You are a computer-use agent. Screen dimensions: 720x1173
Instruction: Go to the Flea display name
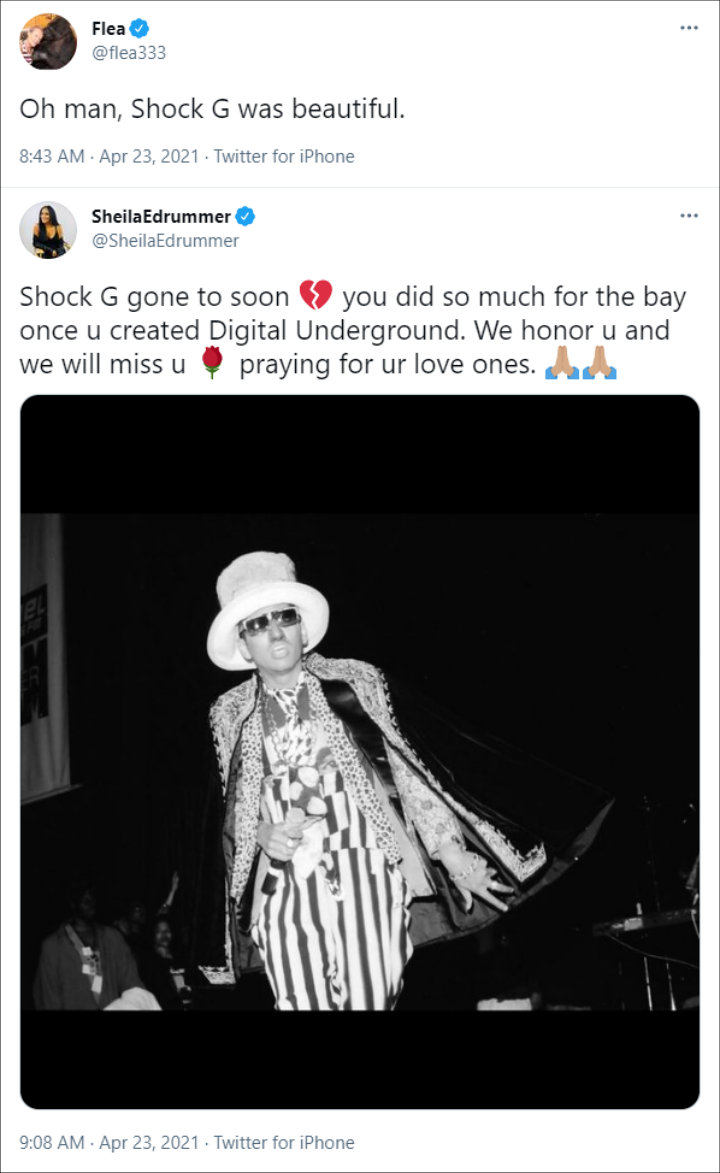coord(109,28)
